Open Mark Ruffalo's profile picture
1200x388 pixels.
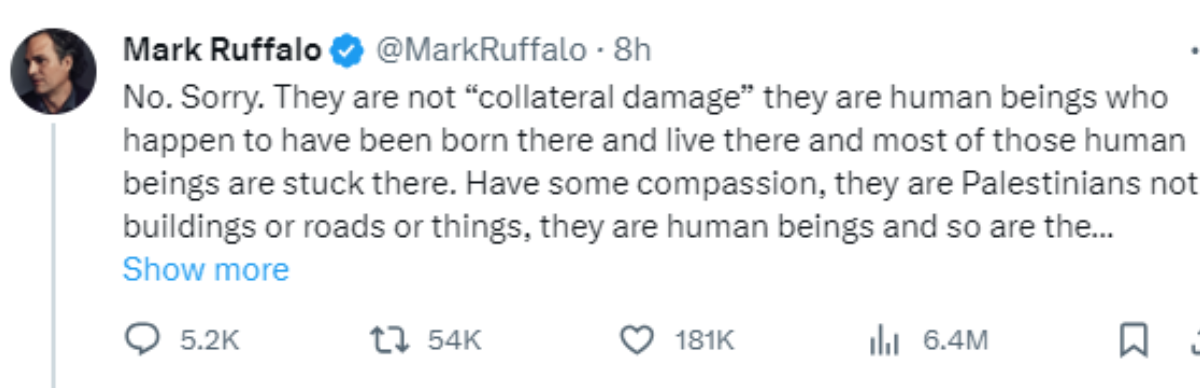click(52, 71)
